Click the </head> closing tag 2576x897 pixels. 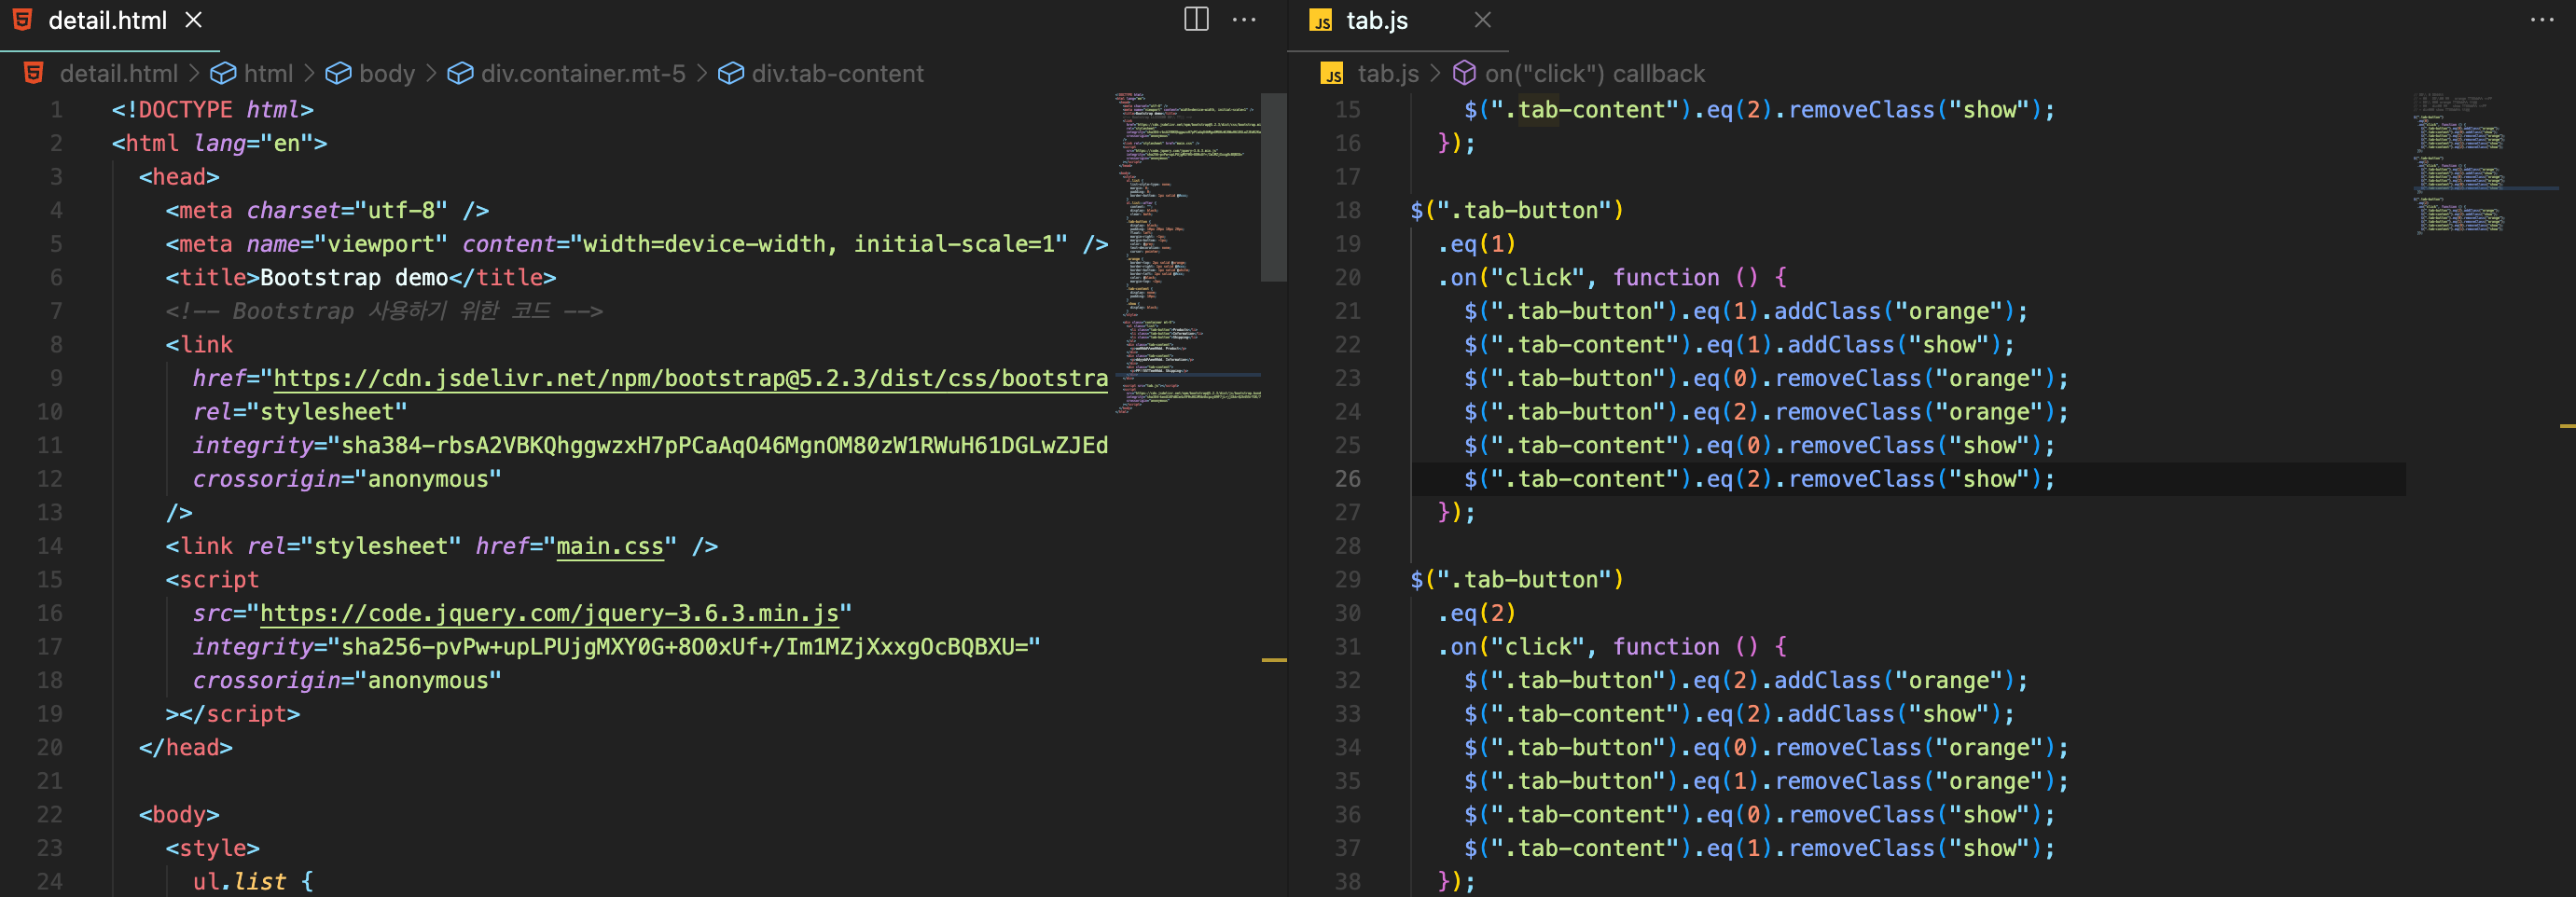(x=186, y=747)
